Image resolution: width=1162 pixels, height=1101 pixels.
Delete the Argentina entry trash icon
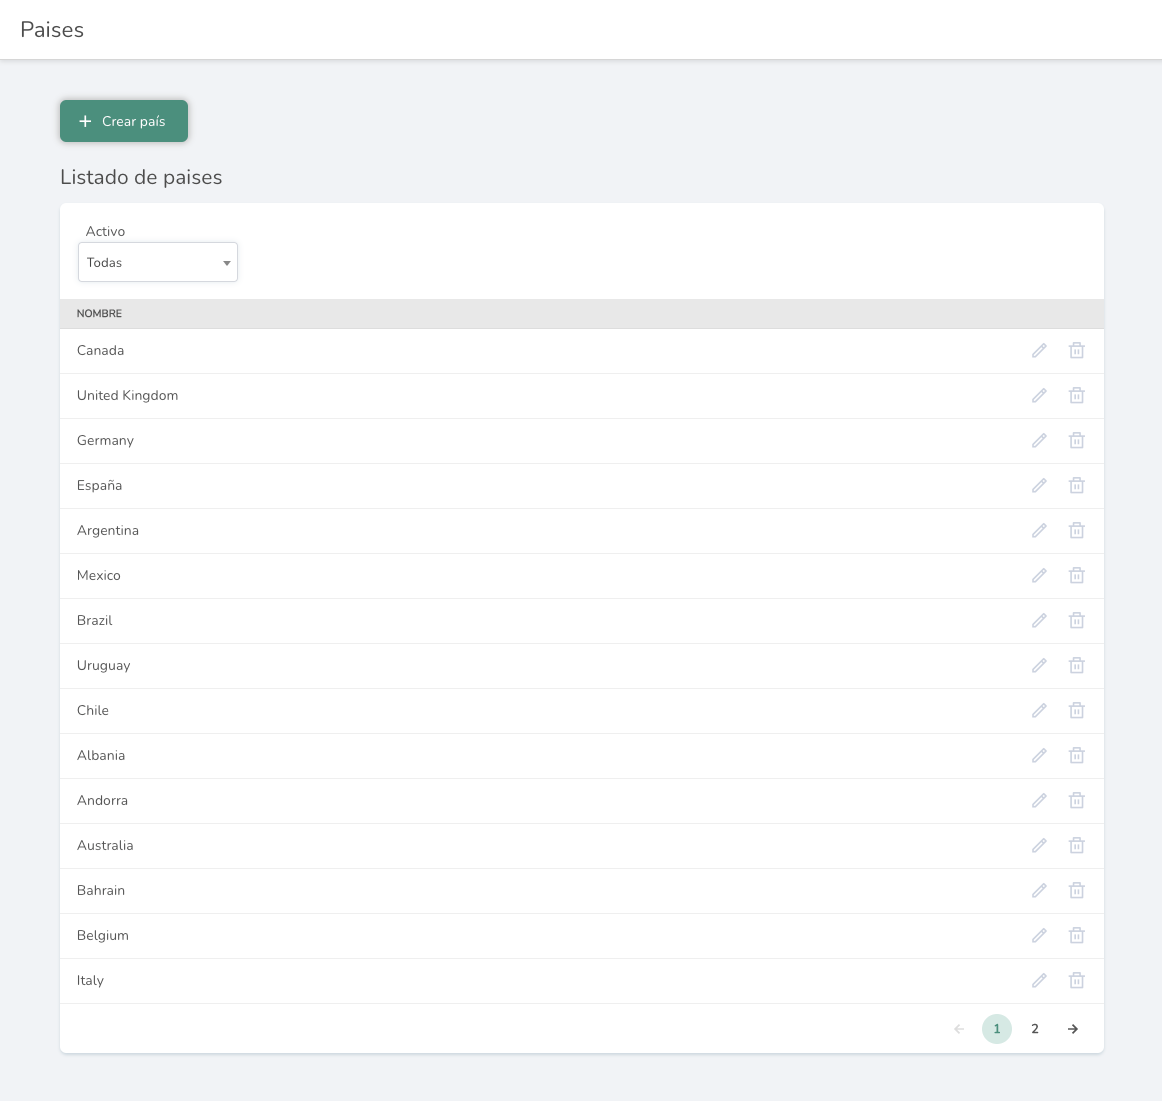[x=1077, y=530]
